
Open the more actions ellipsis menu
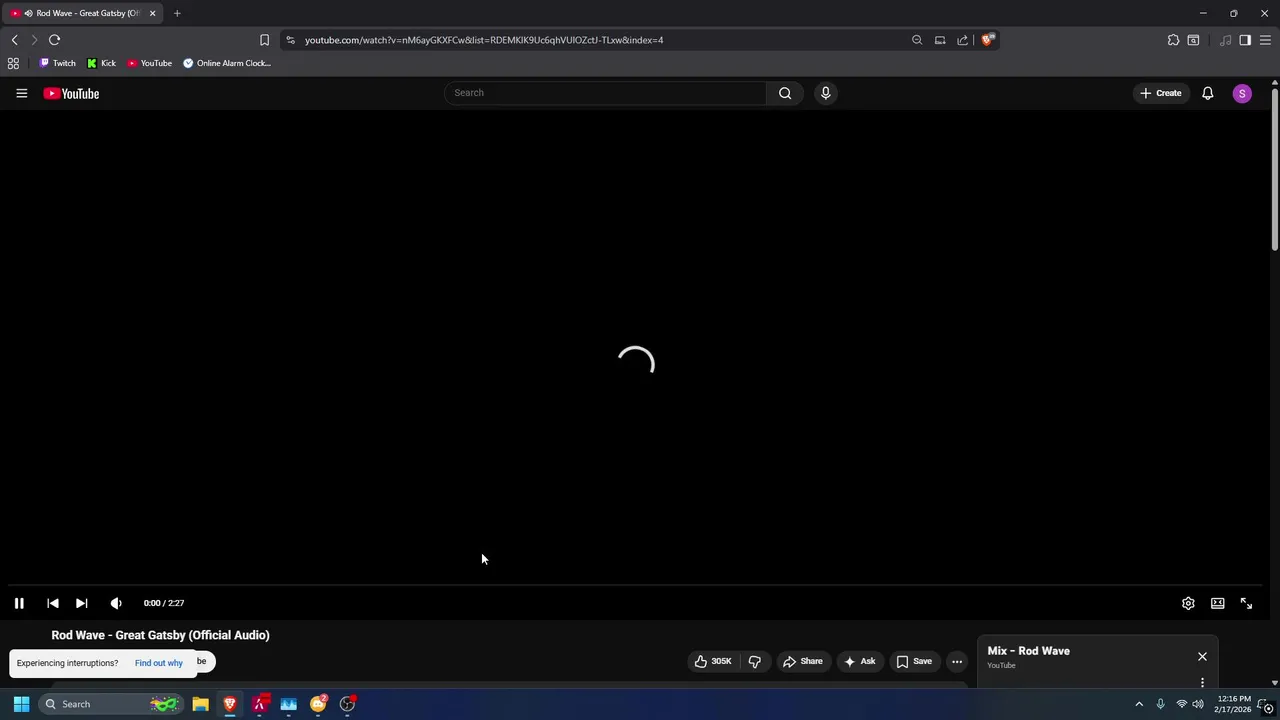coord(957,661)
